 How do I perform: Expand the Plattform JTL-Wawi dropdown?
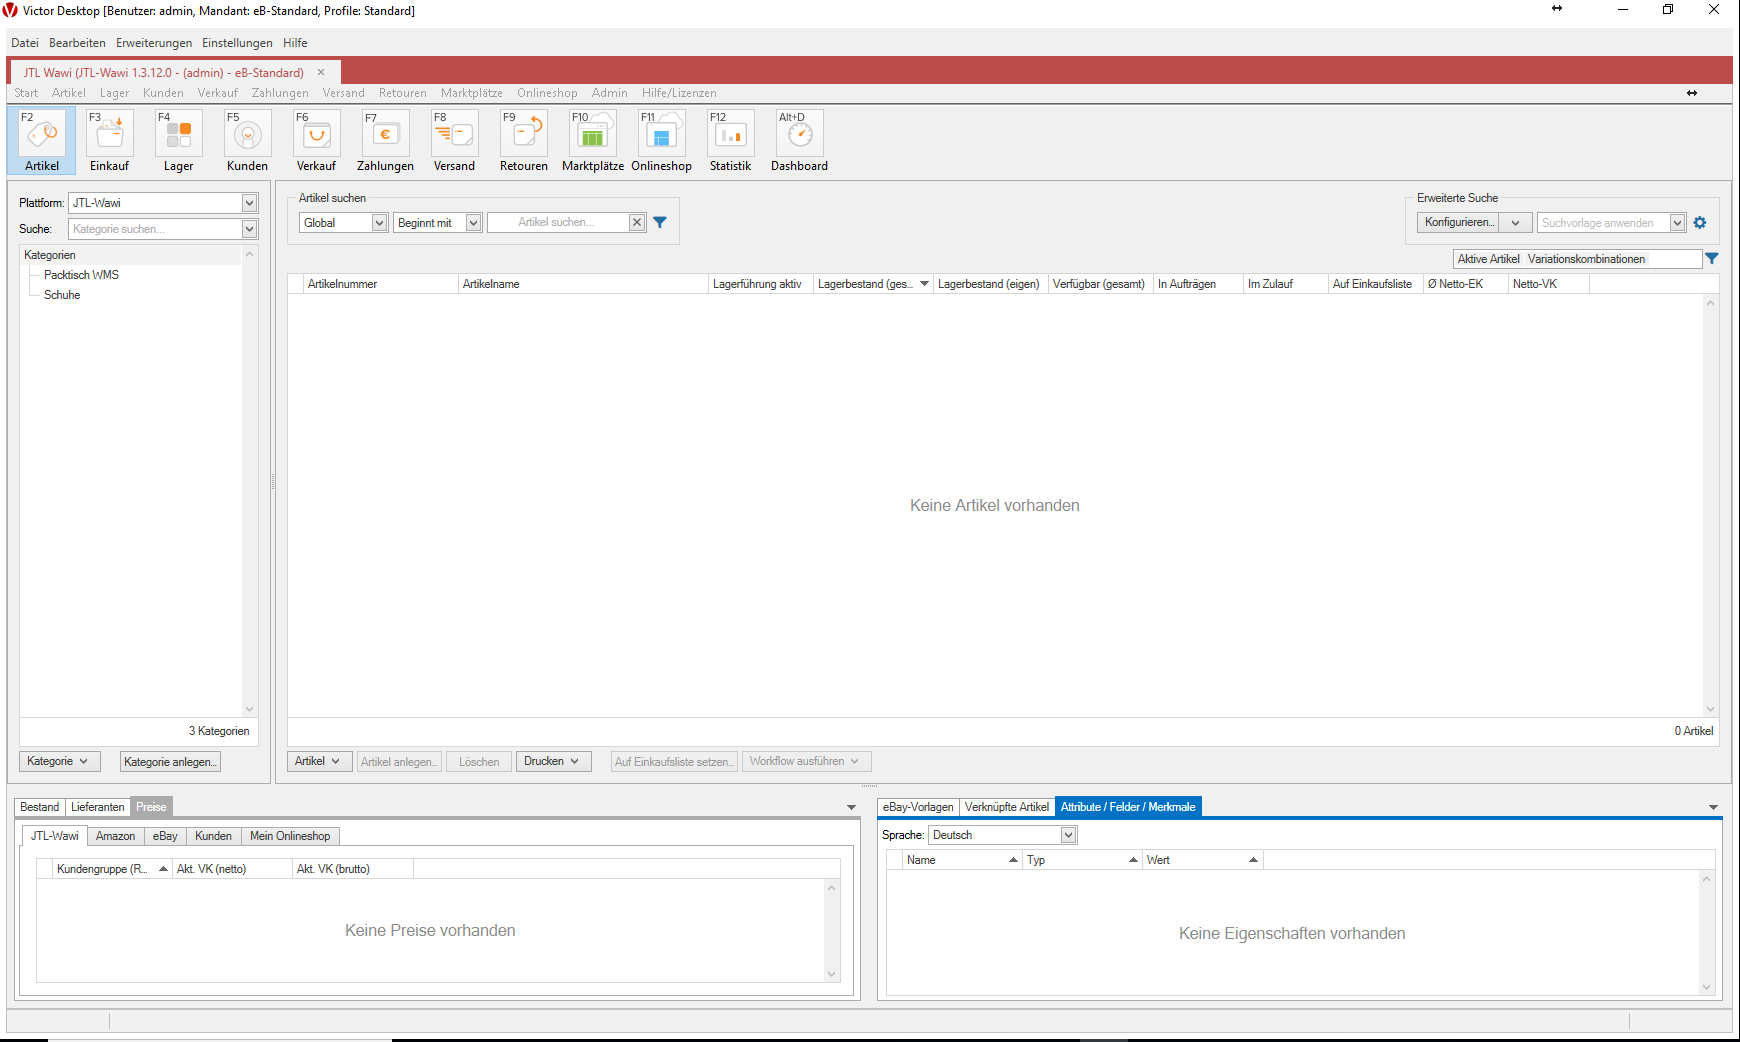tap(249, 203)
